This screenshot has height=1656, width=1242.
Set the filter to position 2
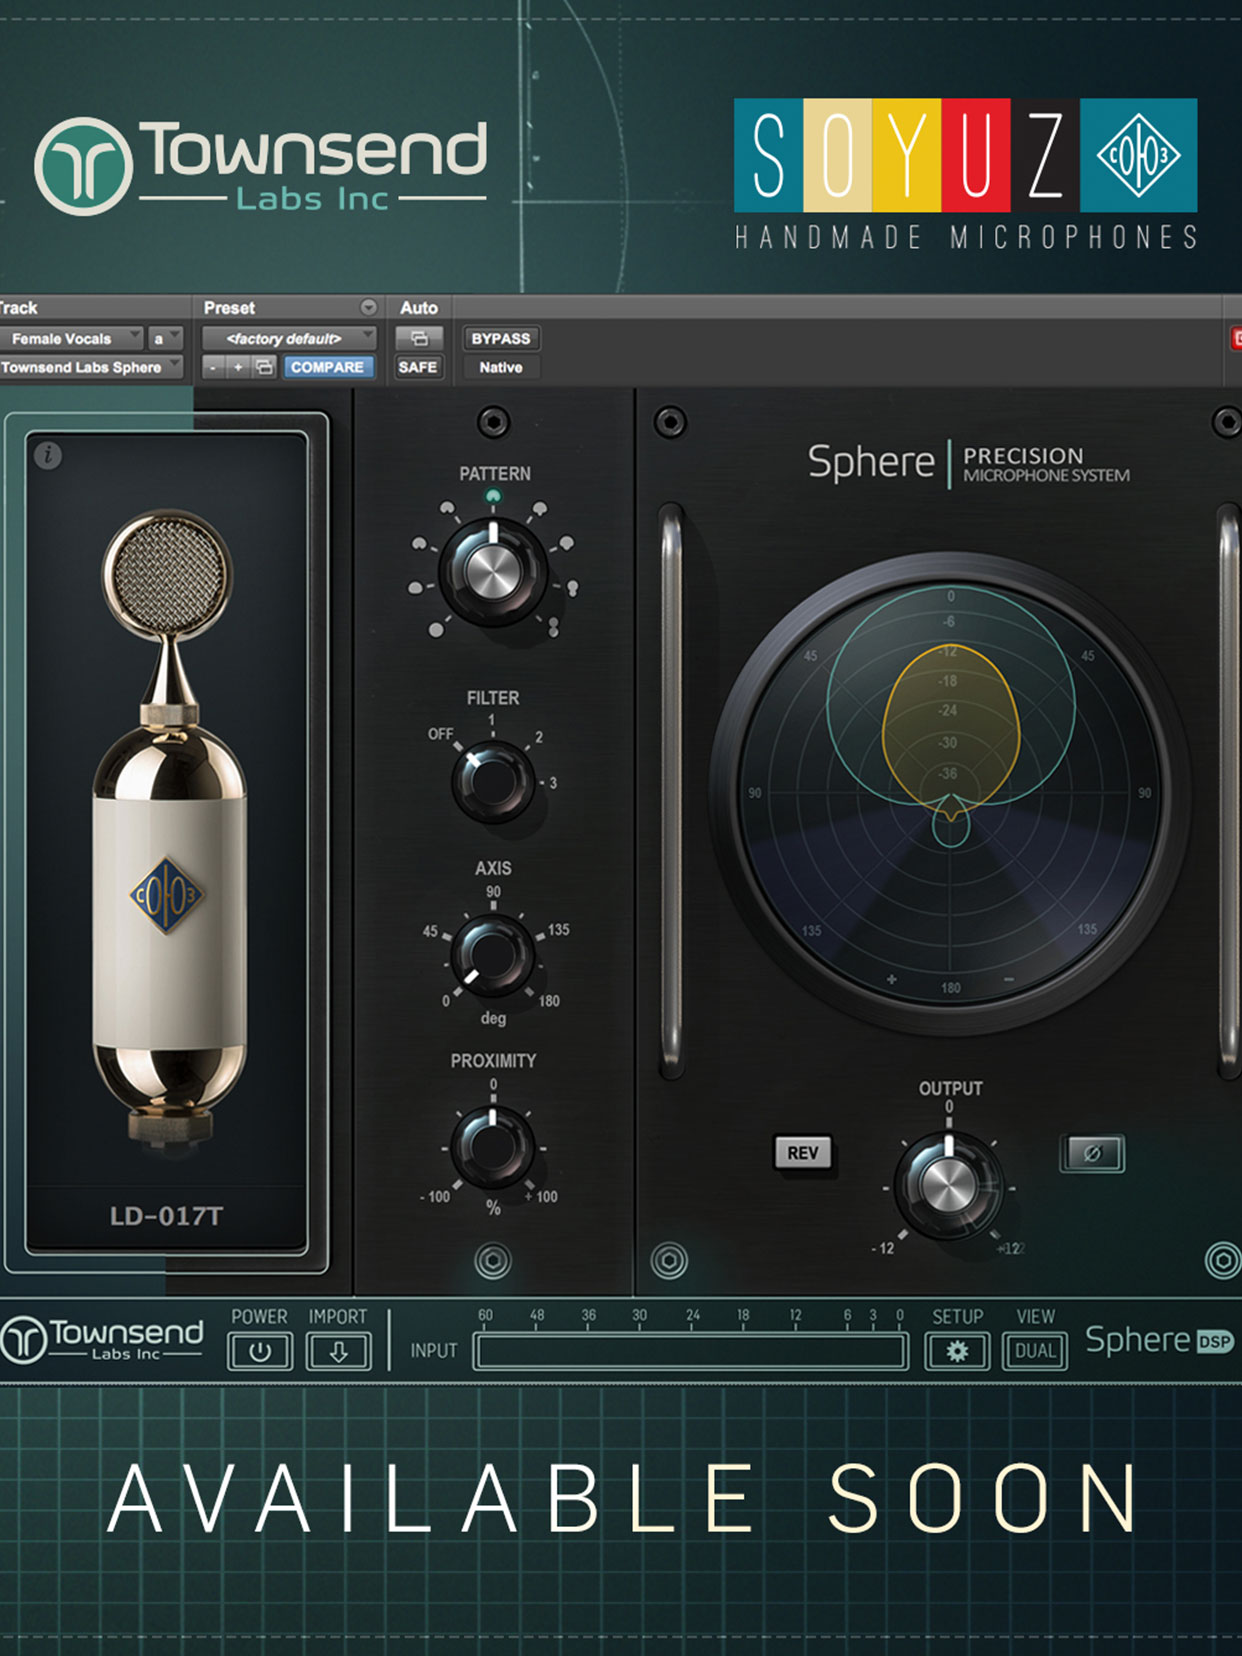pyautogui.click(x=539, y=737)
